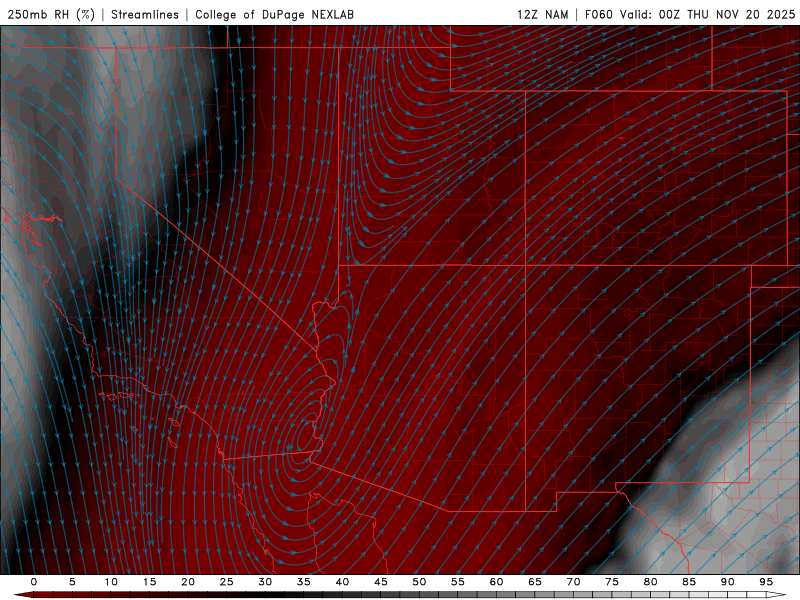
Task: Choose the "70" color scale label
Action: (573, 582)
